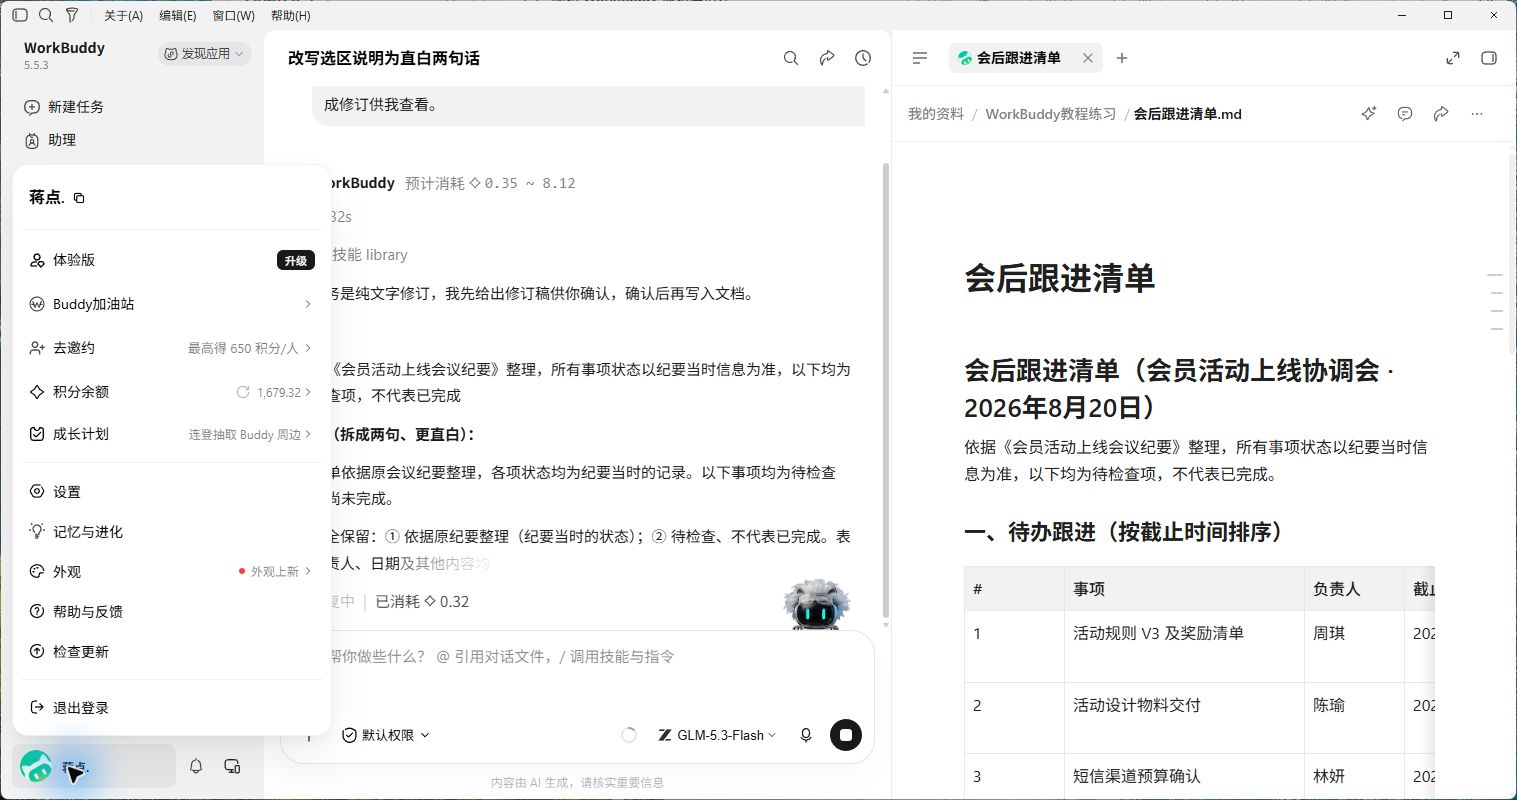Copy the username 蒋点.
This screenshot has width=1517, height=800.
pyautogui.click(x=79, y=198)
